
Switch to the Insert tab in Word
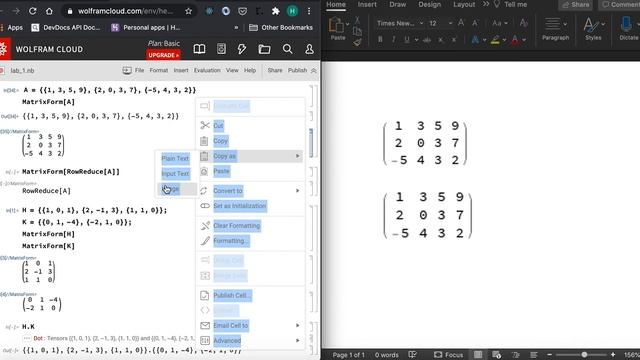367,4
